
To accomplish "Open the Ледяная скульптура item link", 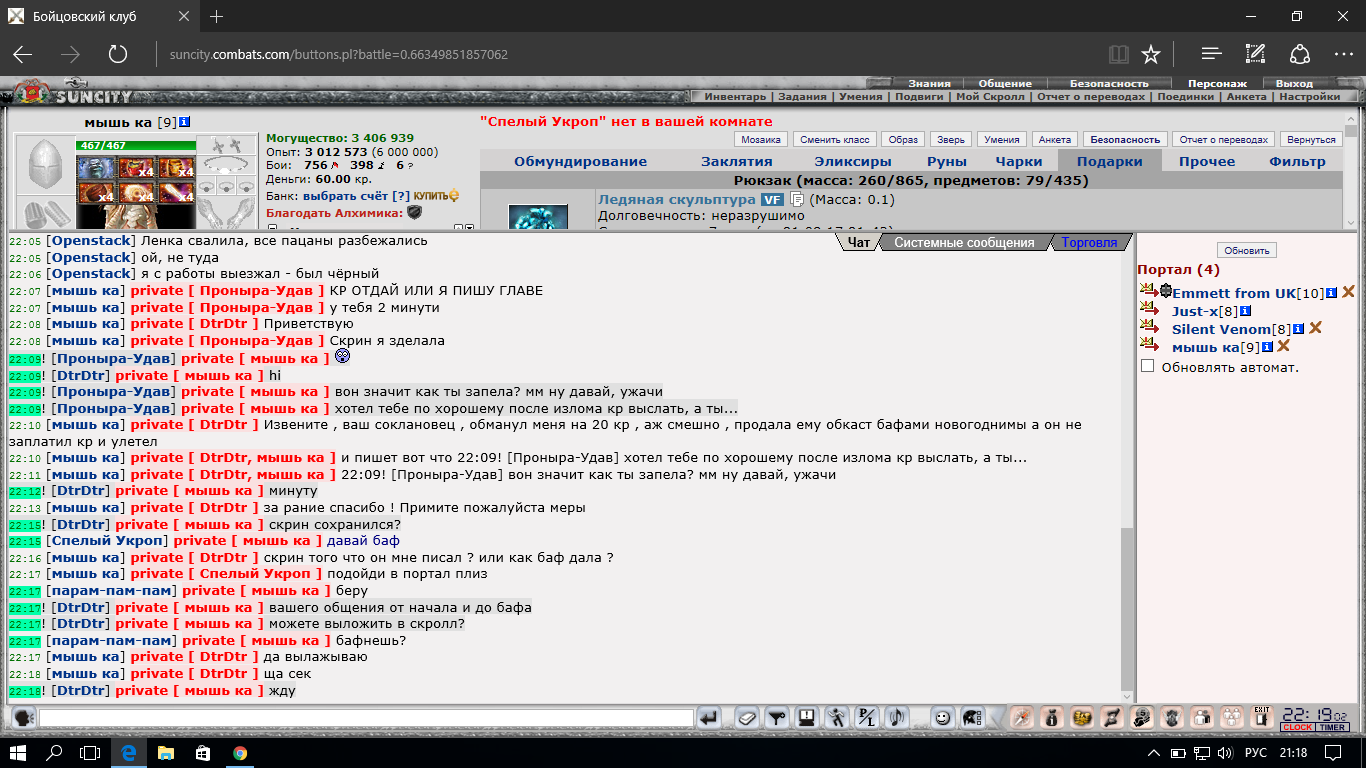I will (676, 200).
